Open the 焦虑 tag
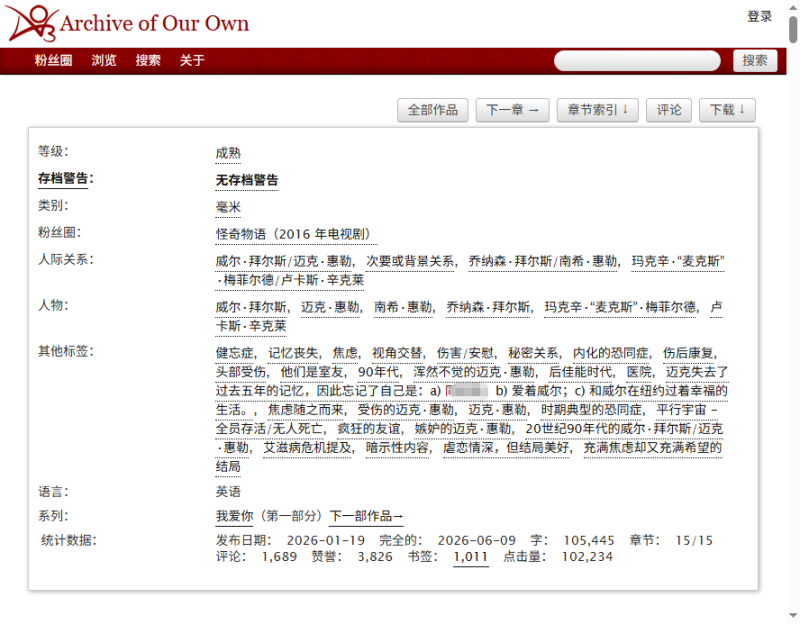 (x=345, y=353)
